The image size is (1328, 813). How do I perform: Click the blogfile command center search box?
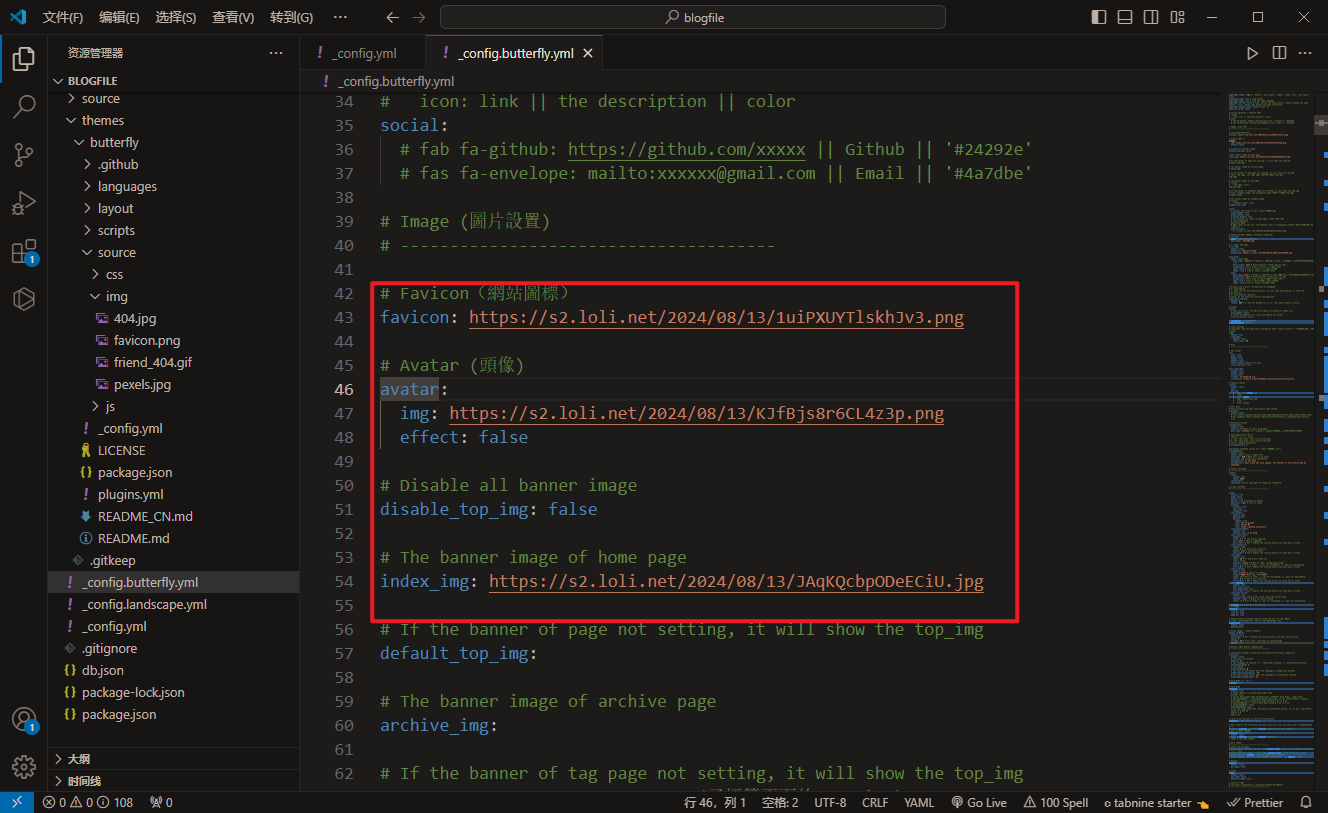pyautogui.click(x=693, y=17)
